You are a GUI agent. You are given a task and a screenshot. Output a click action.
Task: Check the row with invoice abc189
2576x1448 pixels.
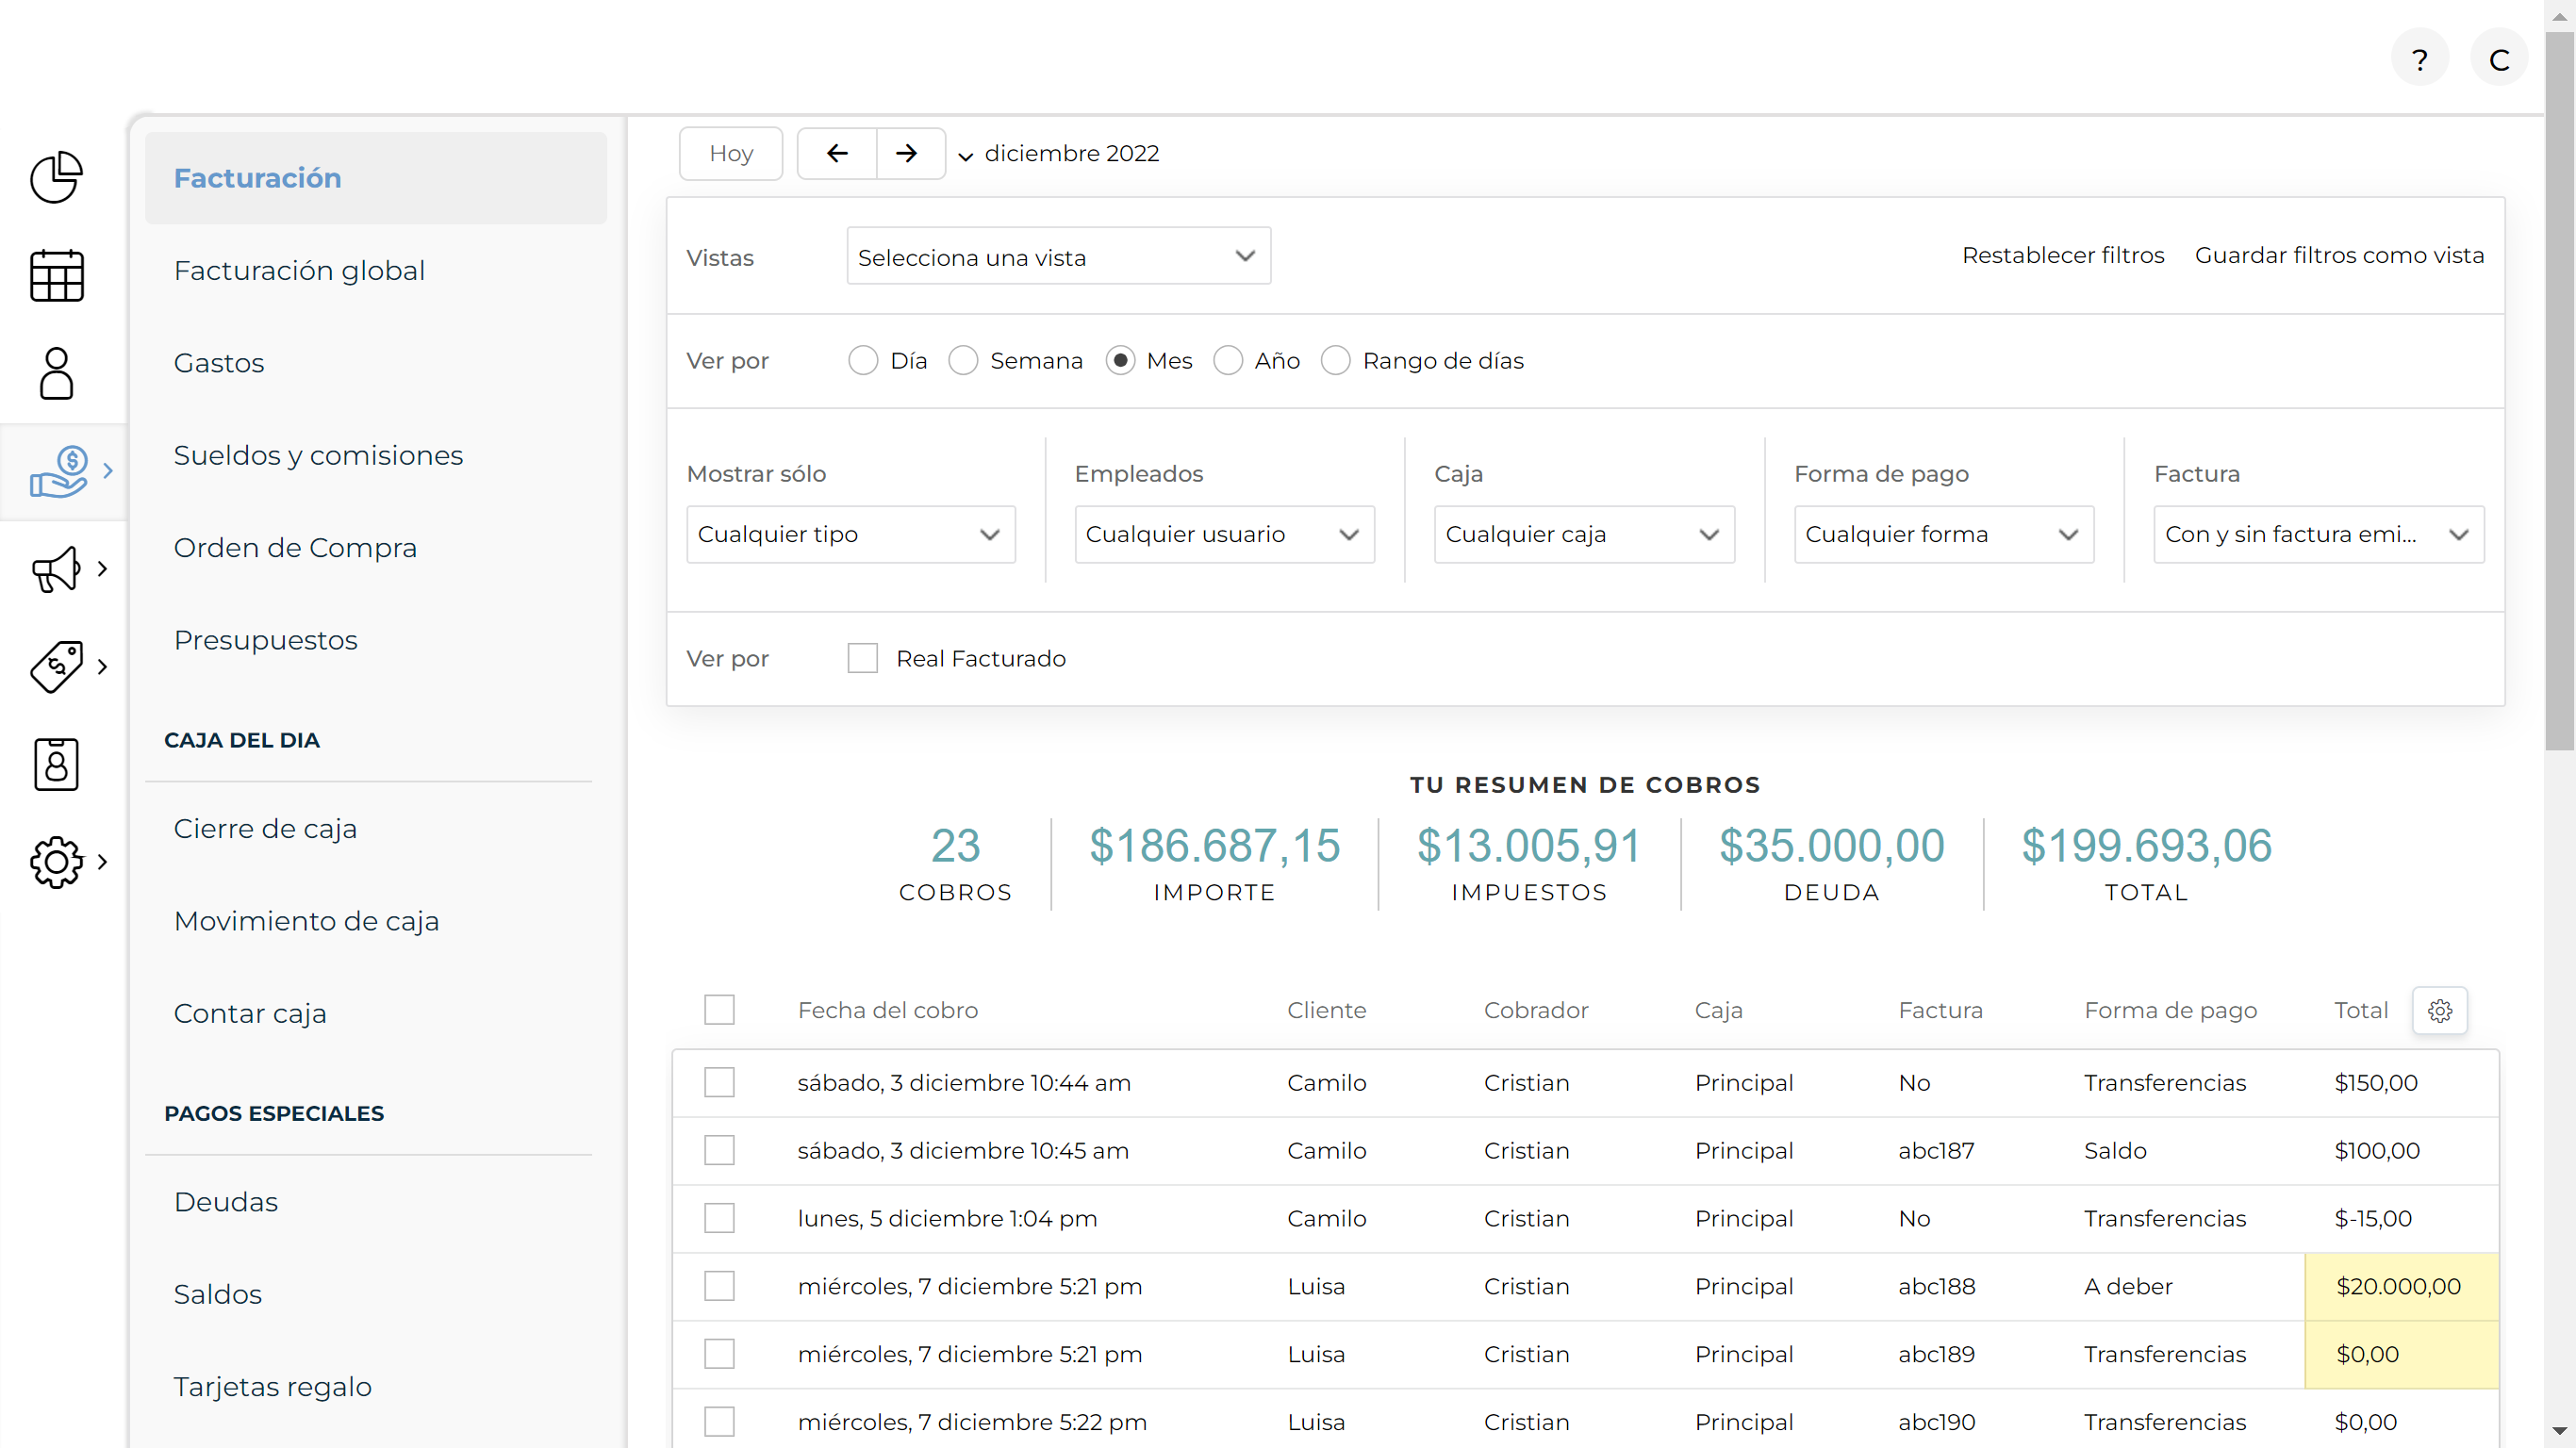(x=719, y=1354)
